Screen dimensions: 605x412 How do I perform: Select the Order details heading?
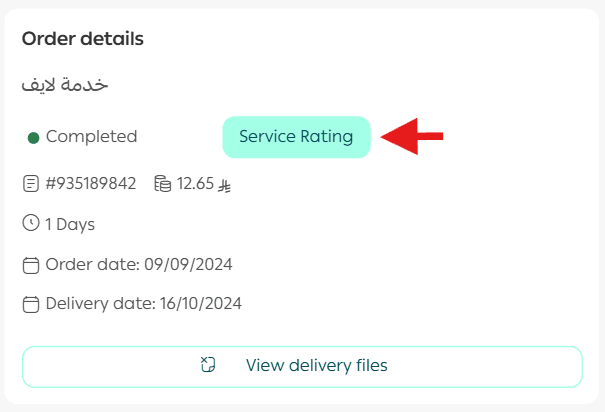(x=83, y=39)
